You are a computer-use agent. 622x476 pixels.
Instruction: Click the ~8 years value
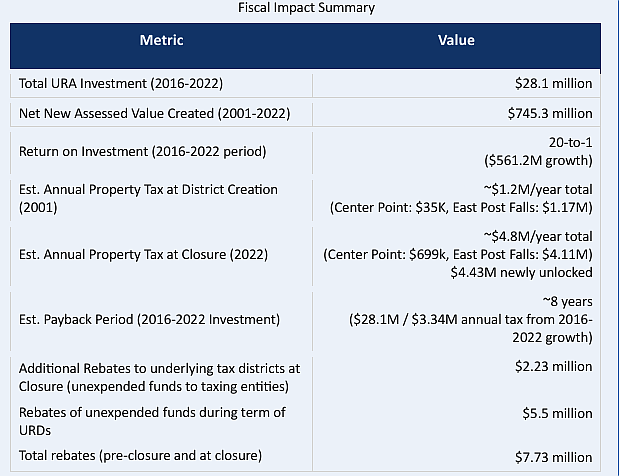tap(567, 301)
